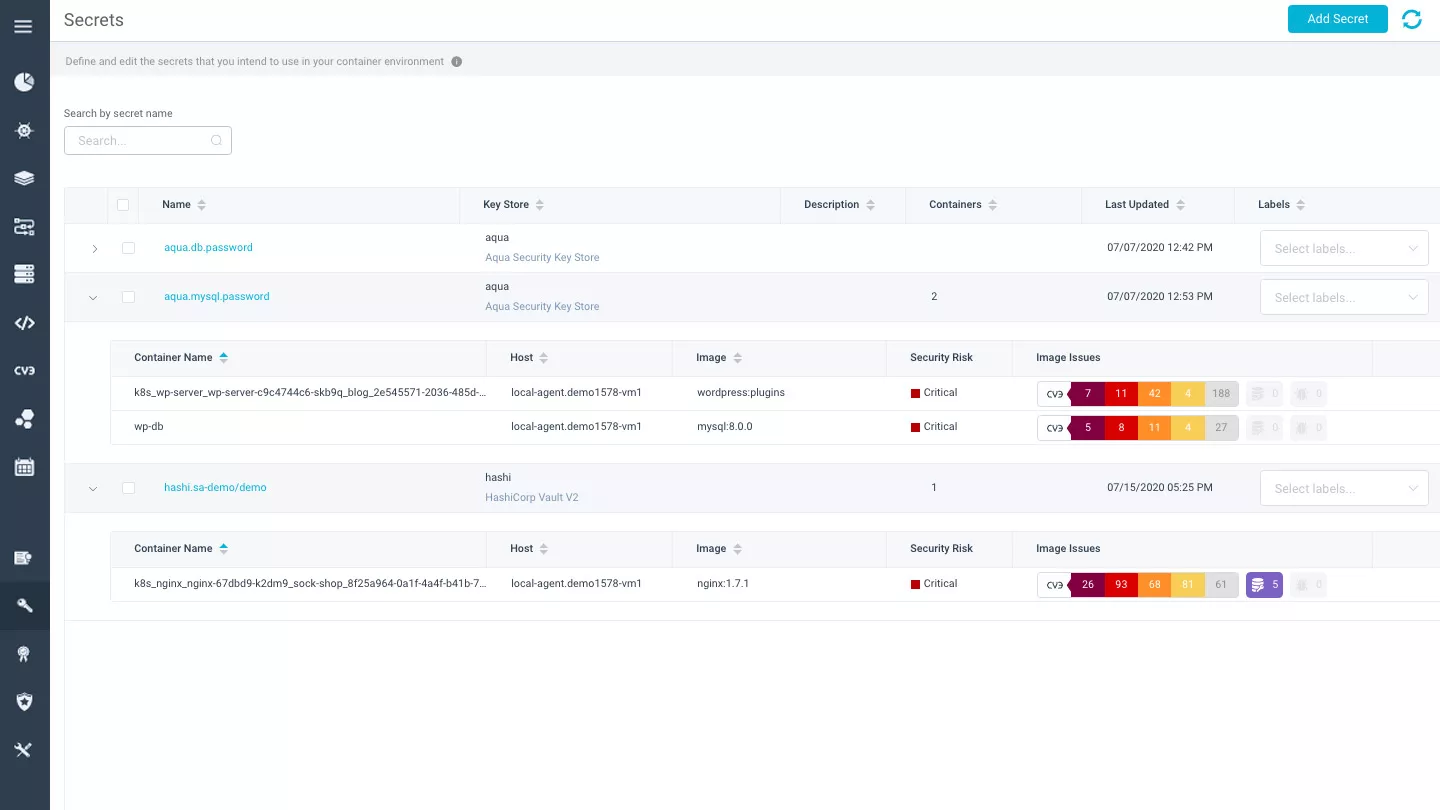Click the wordpress:plugins image cell
1440x810 pixels.
point(741,393)
